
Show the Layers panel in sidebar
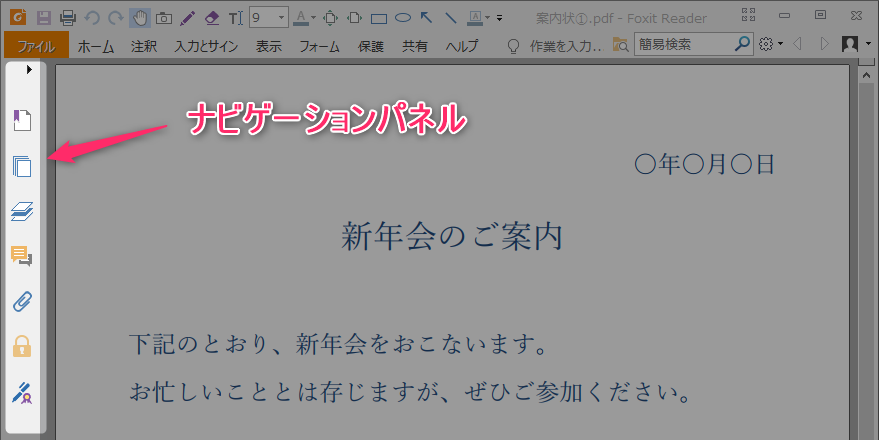click(22, 211)
